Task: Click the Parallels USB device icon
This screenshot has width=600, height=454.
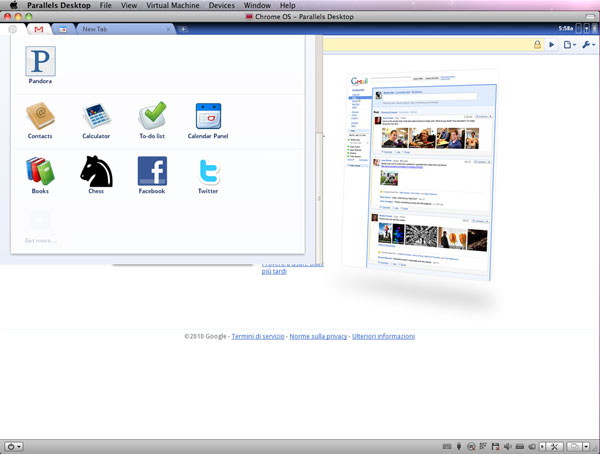Action: pos(459,446)
